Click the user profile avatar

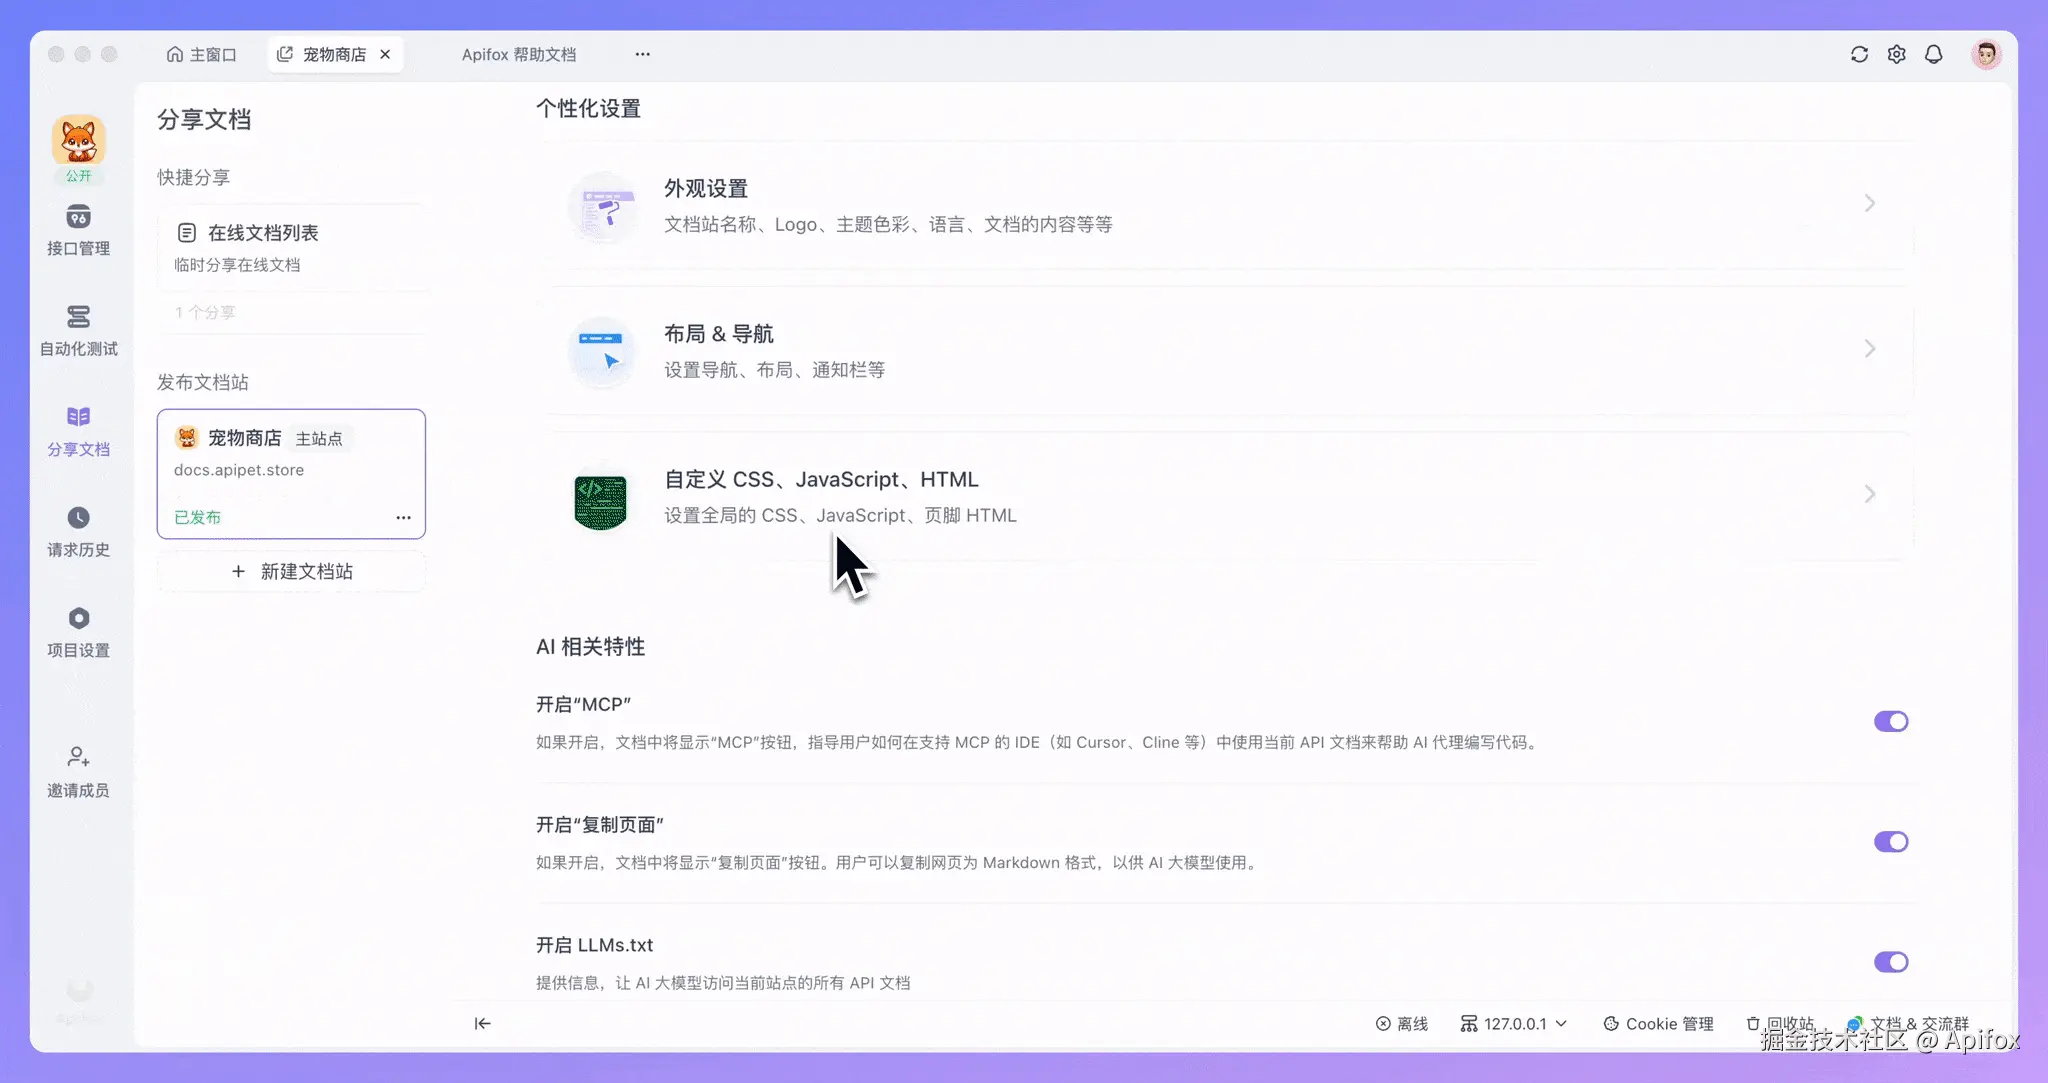[x=1986, y=54]
